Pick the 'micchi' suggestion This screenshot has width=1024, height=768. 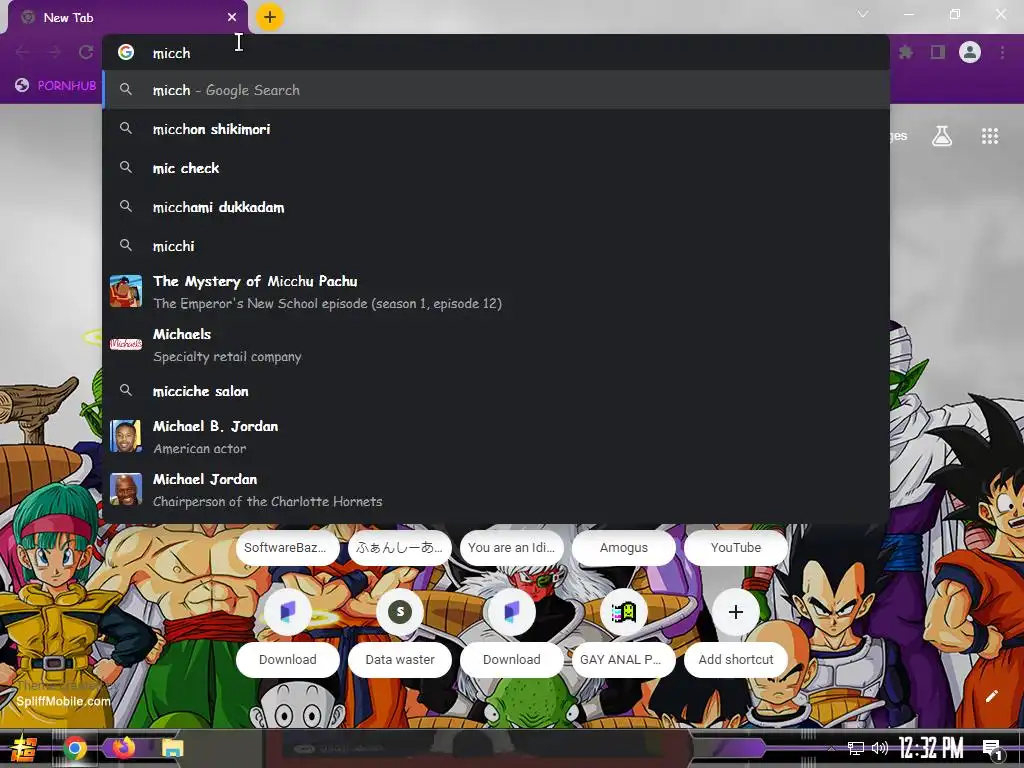click(x=496, y=246)
